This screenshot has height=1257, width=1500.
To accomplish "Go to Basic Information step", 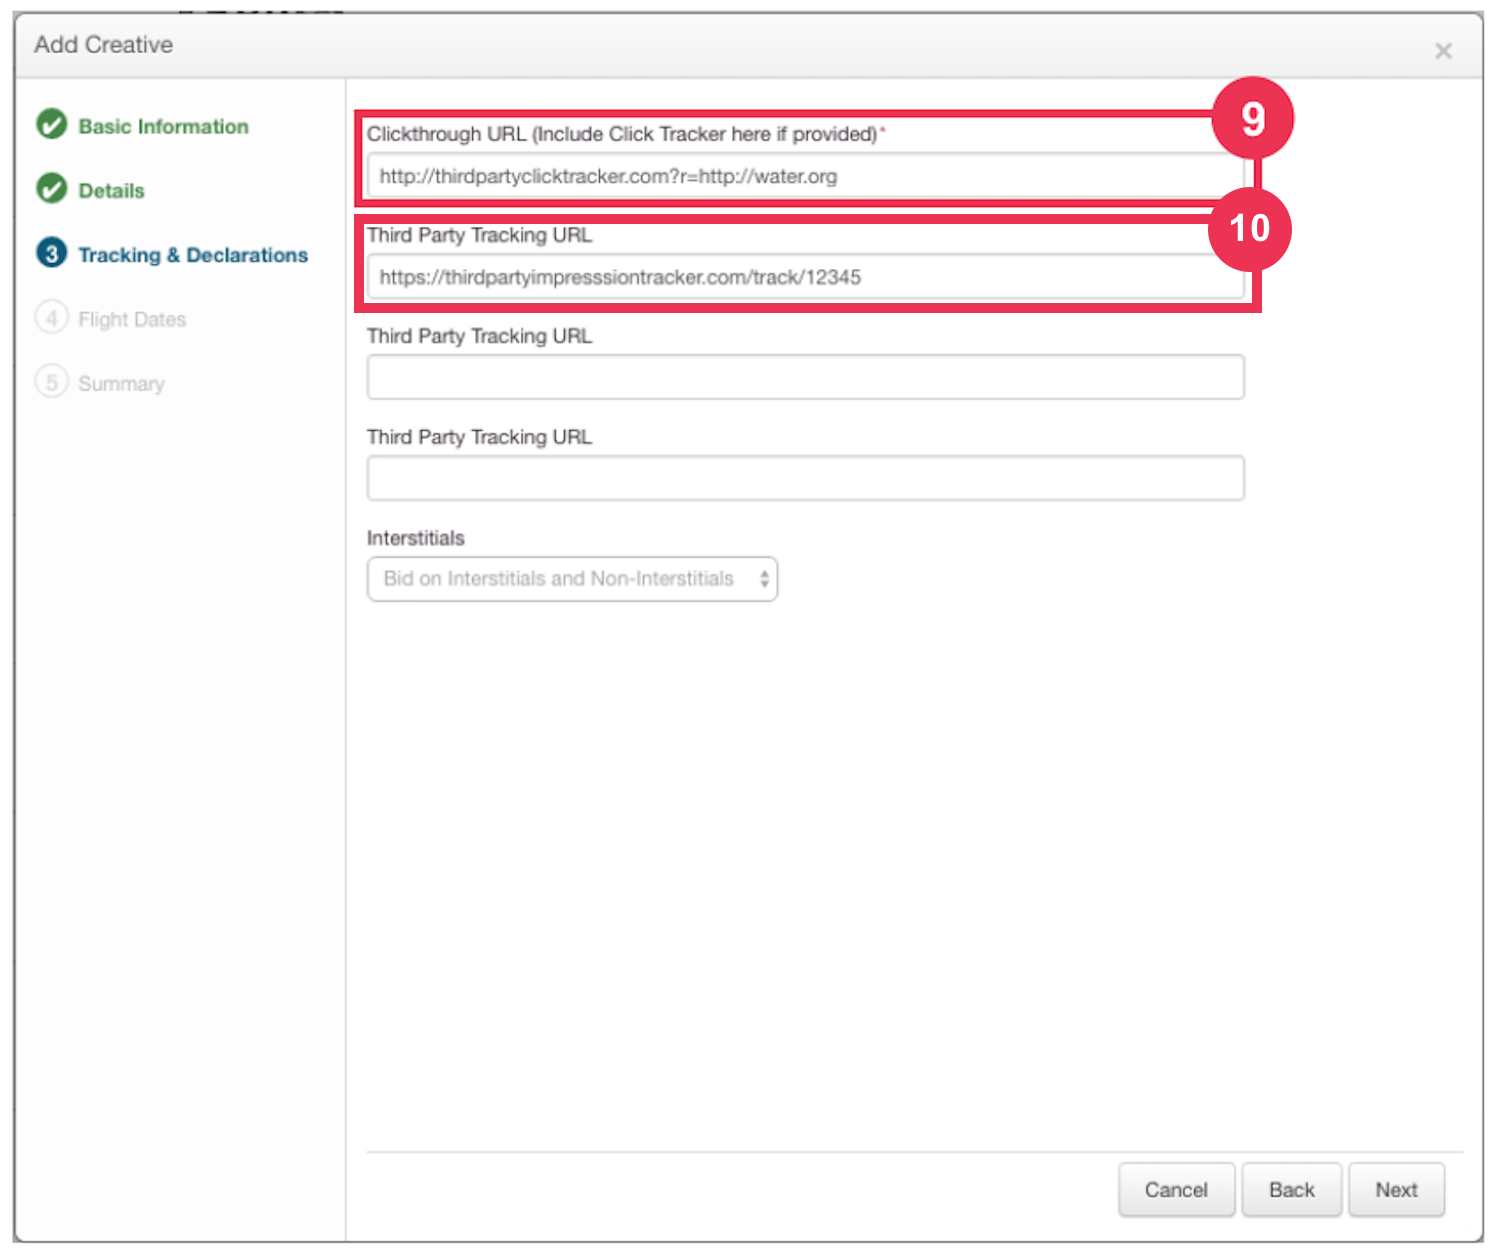I will 164,126.
